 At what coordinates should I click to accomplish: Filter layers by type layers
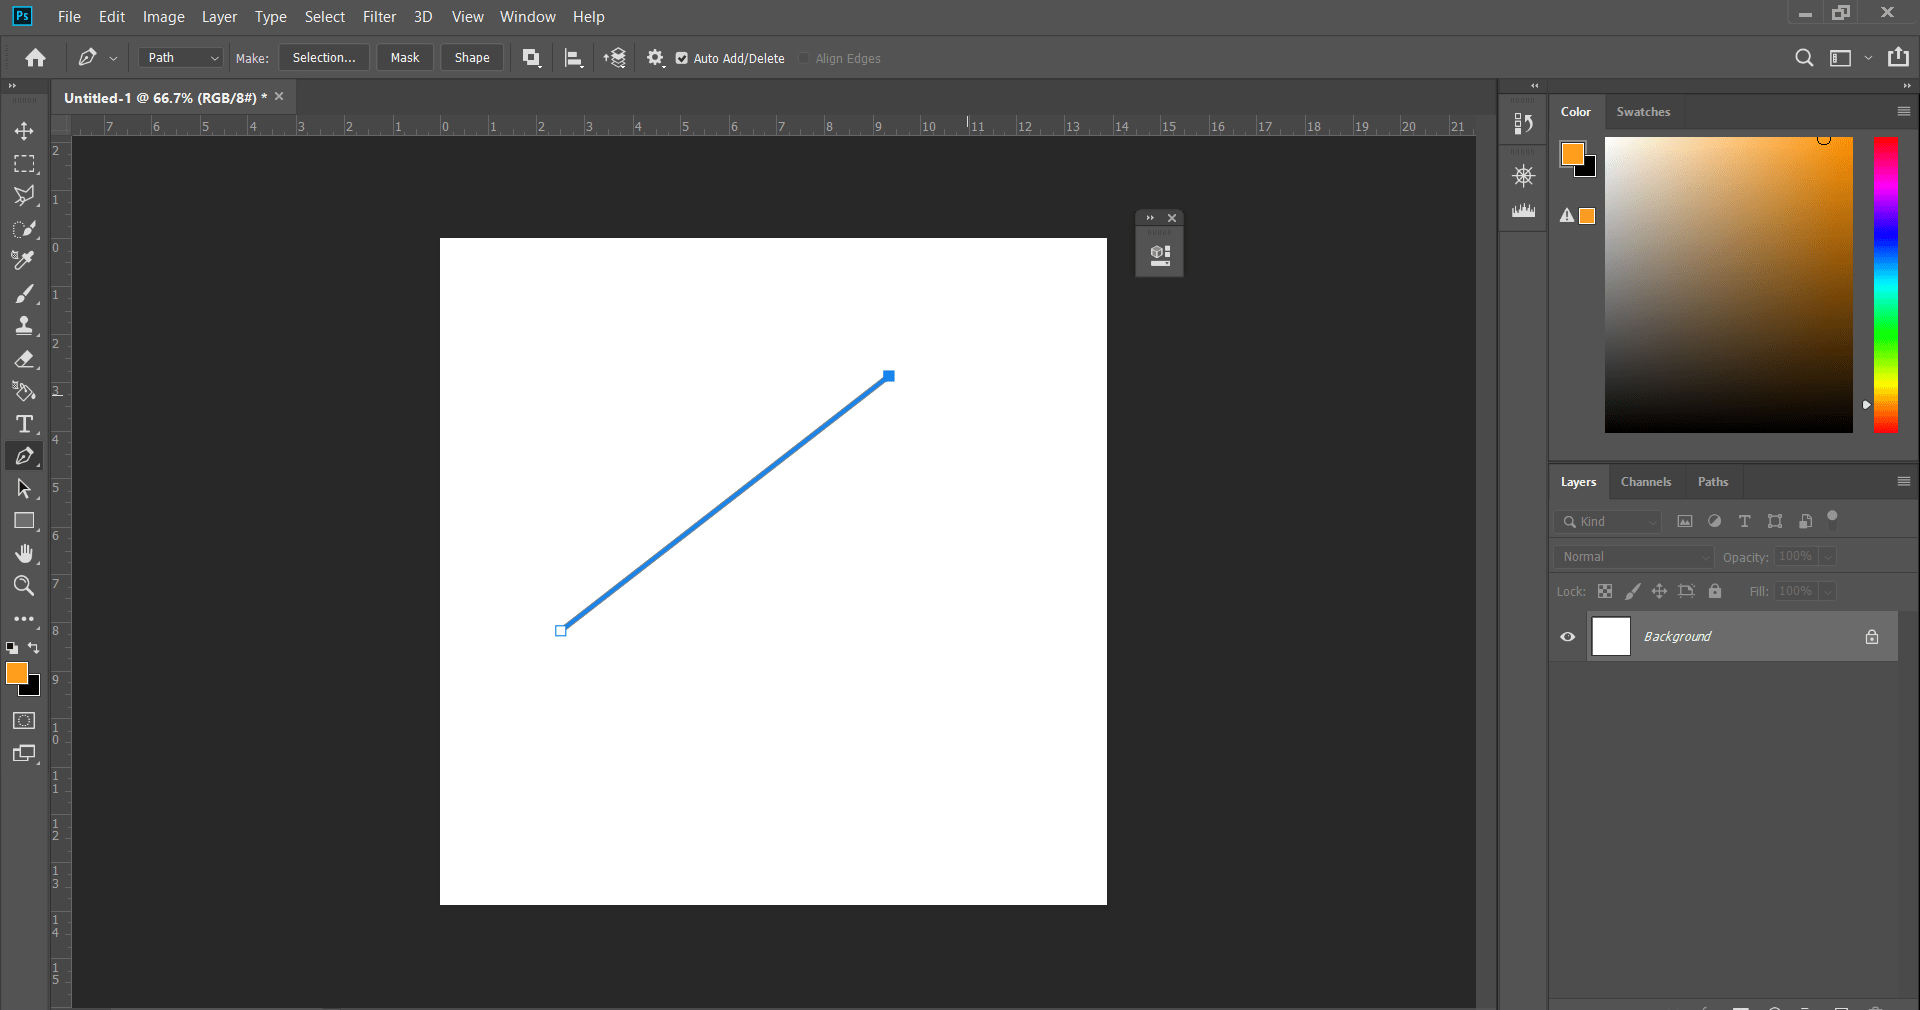(1745, 521)
